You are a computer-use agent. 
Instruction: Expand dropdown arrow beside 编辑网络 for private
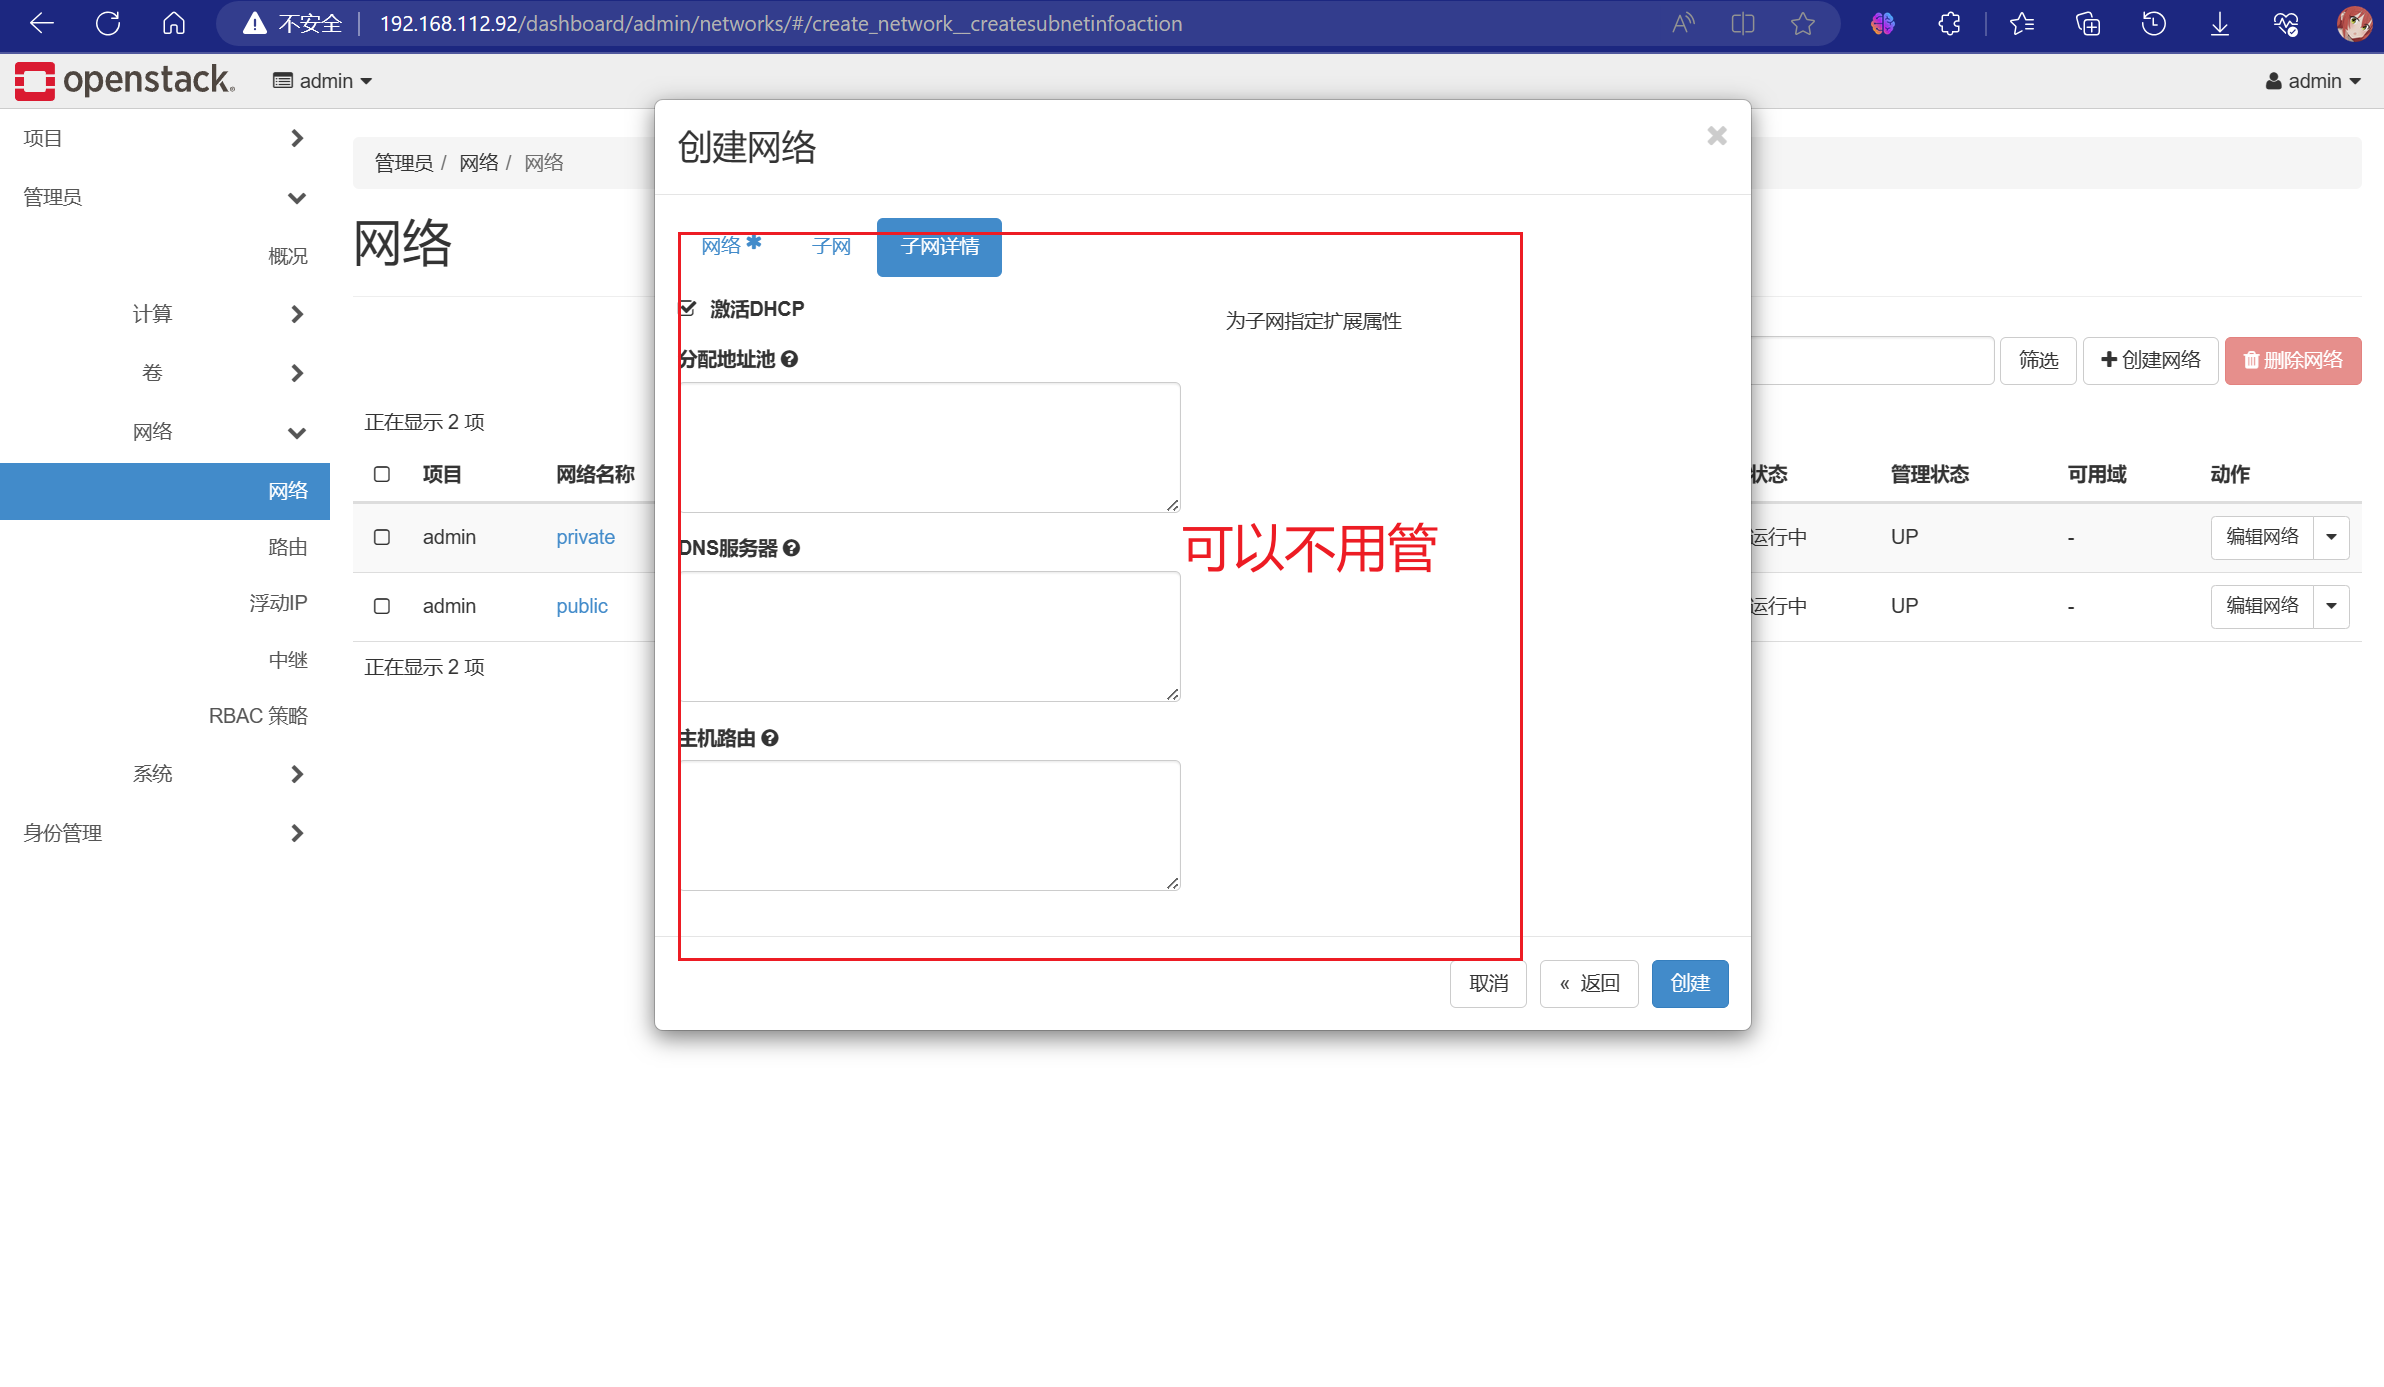pyautogui.click(x=2331, y=537)
